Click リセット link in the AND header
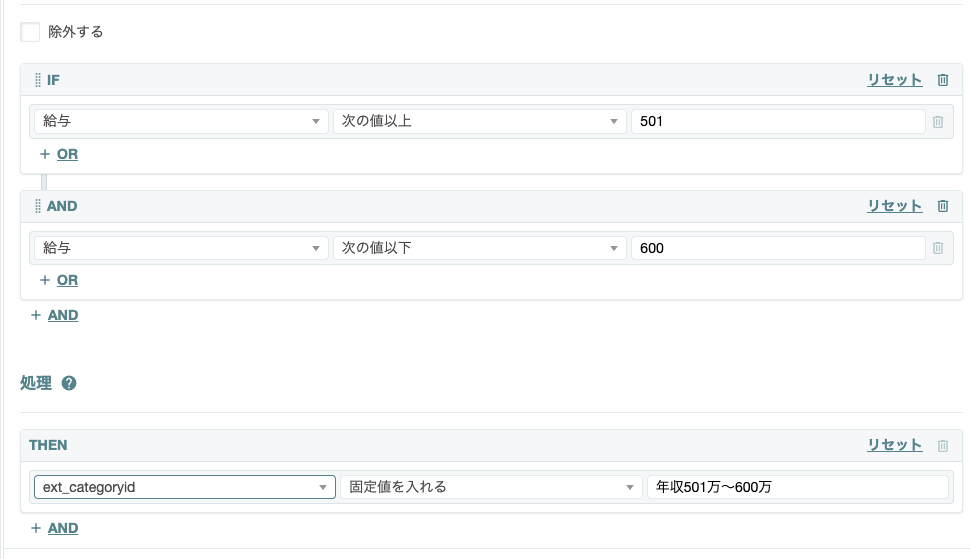 (895, 206)
